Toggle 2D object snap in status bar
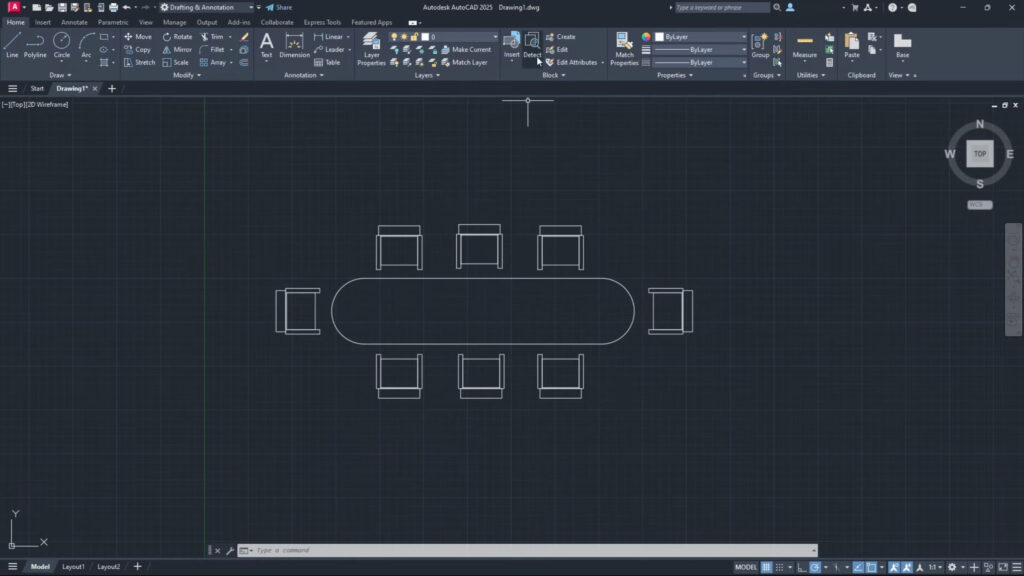This screenshot has height=576, width=1024. pyautogui.click(x=871, y=567)
